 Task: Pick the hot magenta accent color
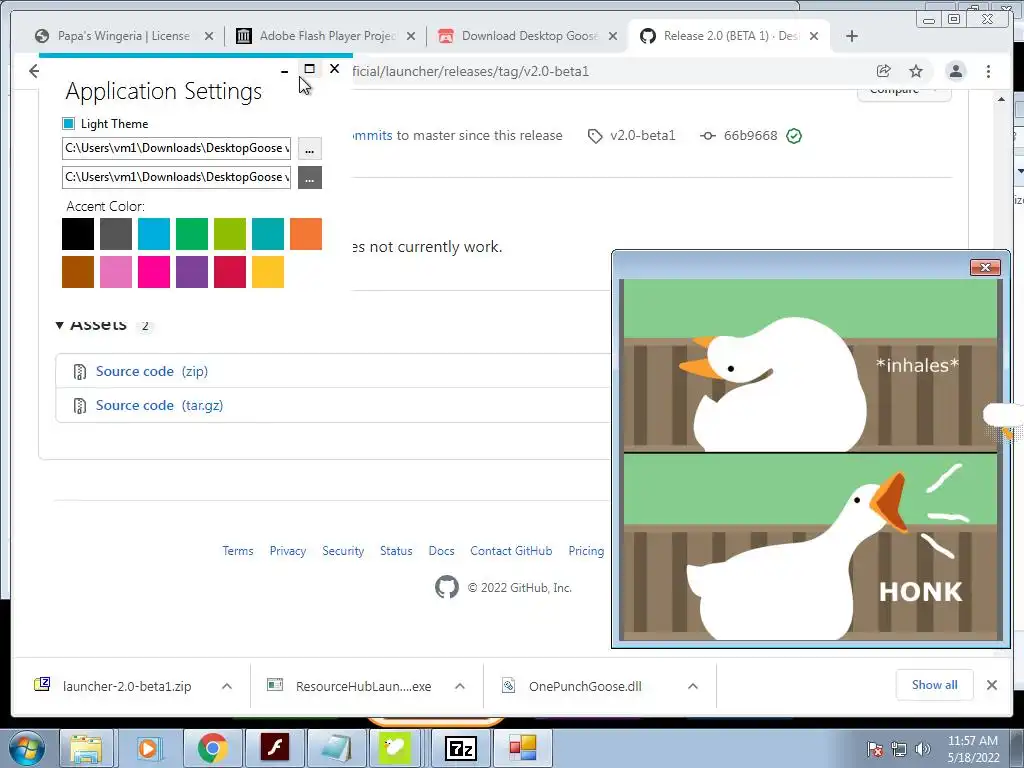click(x=153, y=272)
